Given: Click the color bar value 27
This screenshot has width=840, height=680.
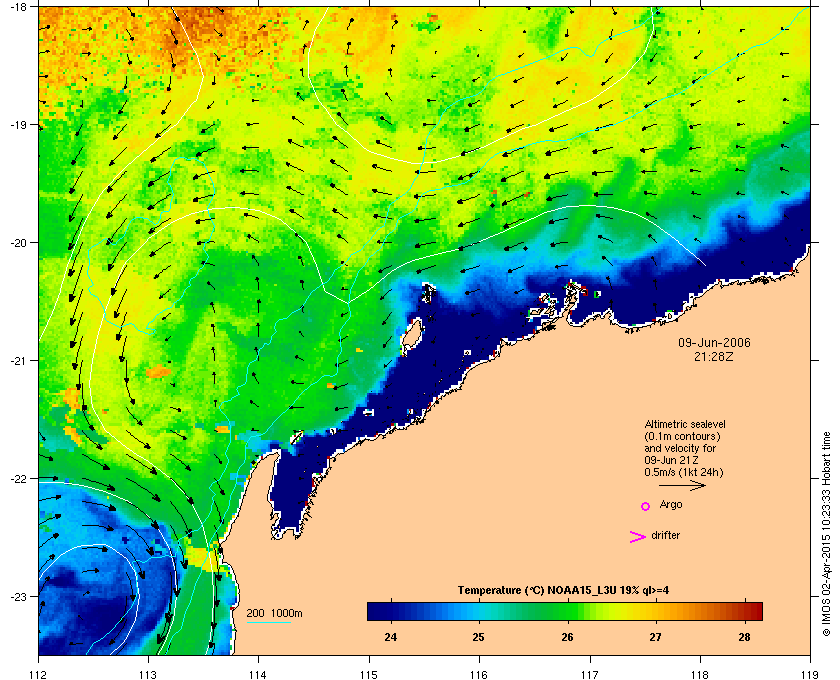Looking at the screenshot, I should coord(655,637).
